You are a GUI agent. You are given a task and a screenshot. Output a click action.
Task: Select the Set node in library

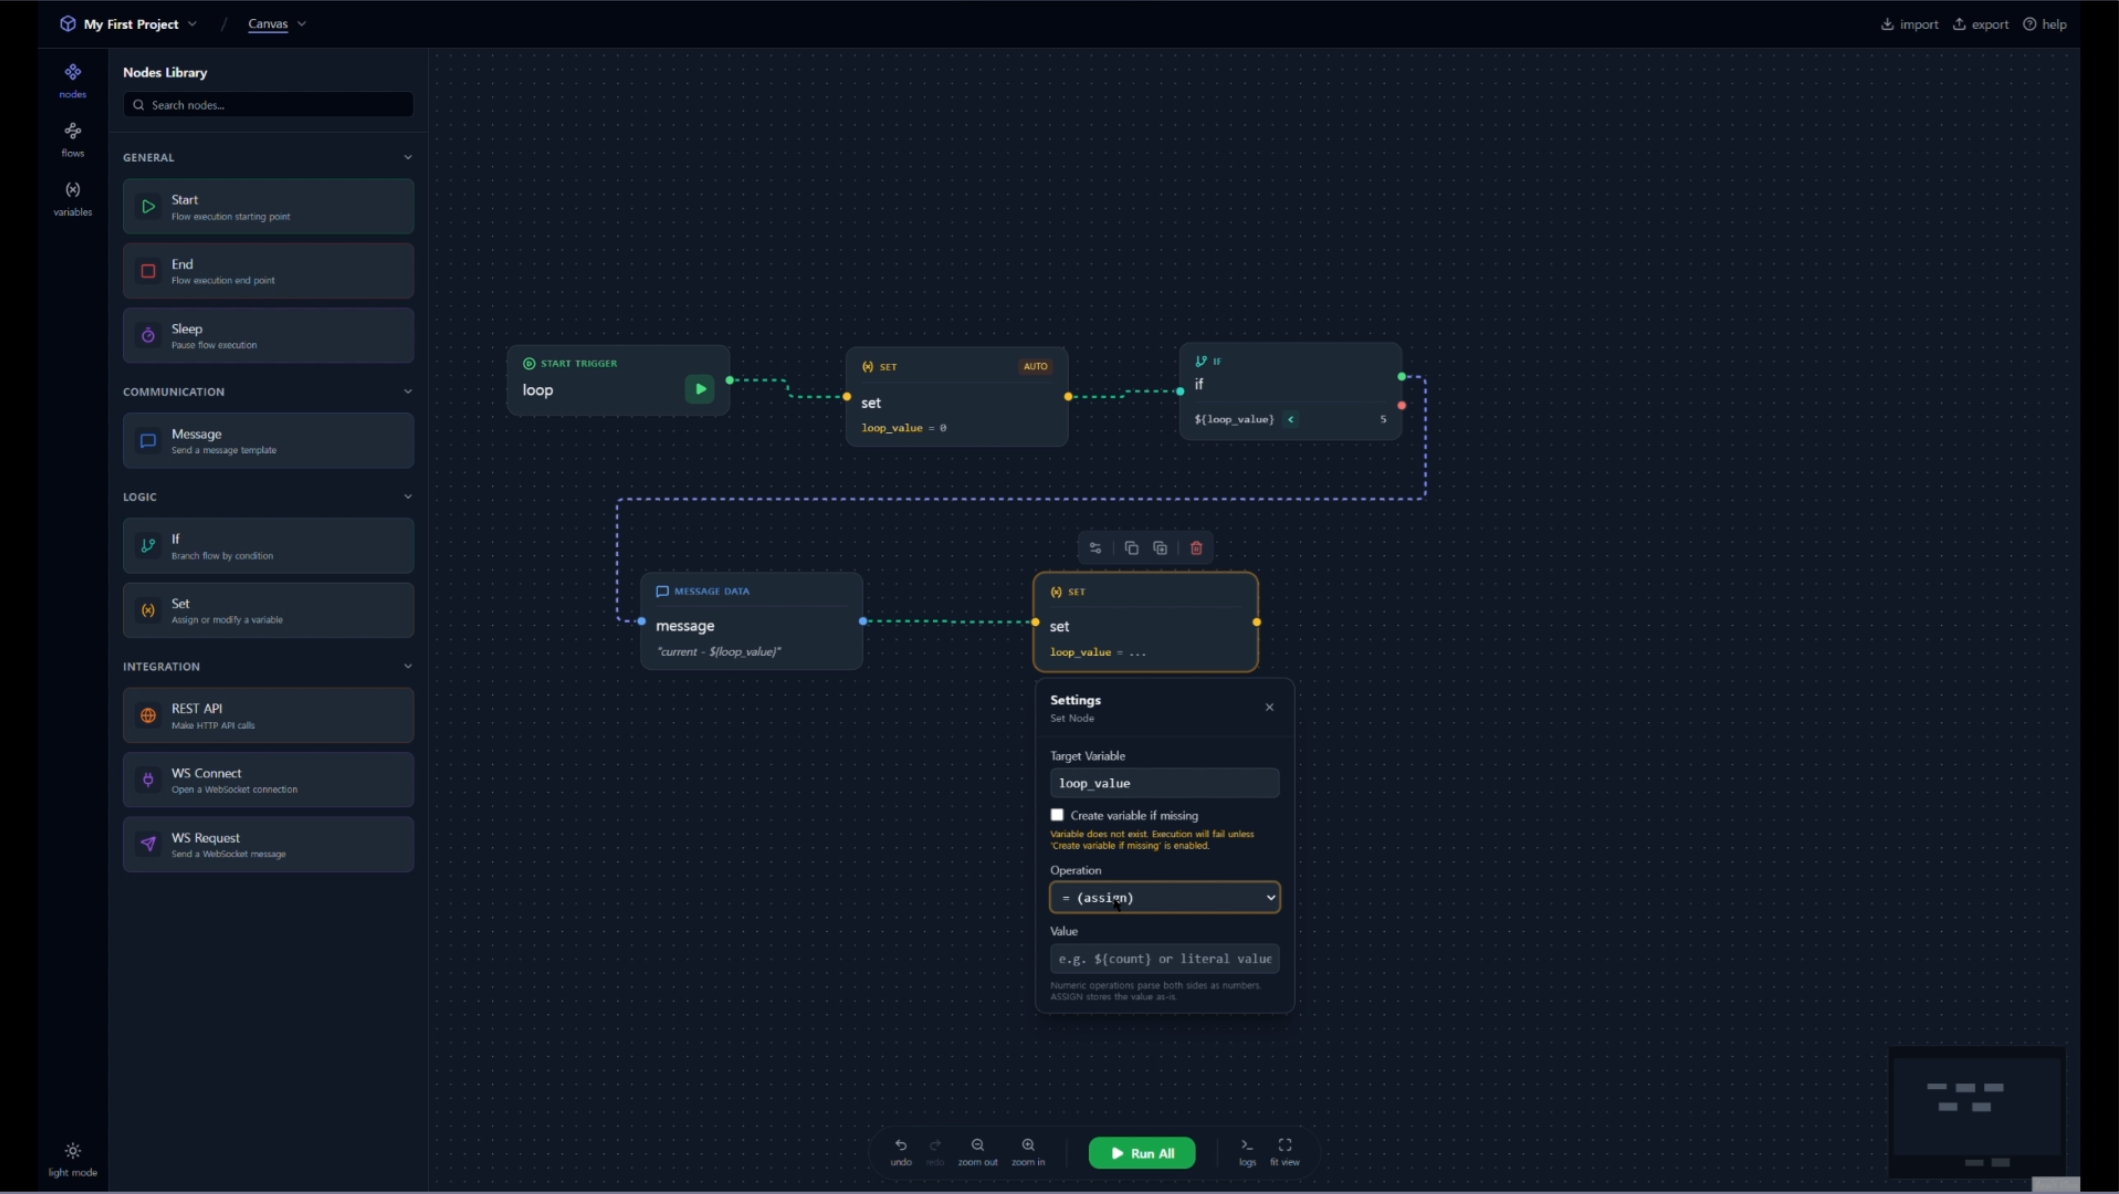click(x=268, y=611)
